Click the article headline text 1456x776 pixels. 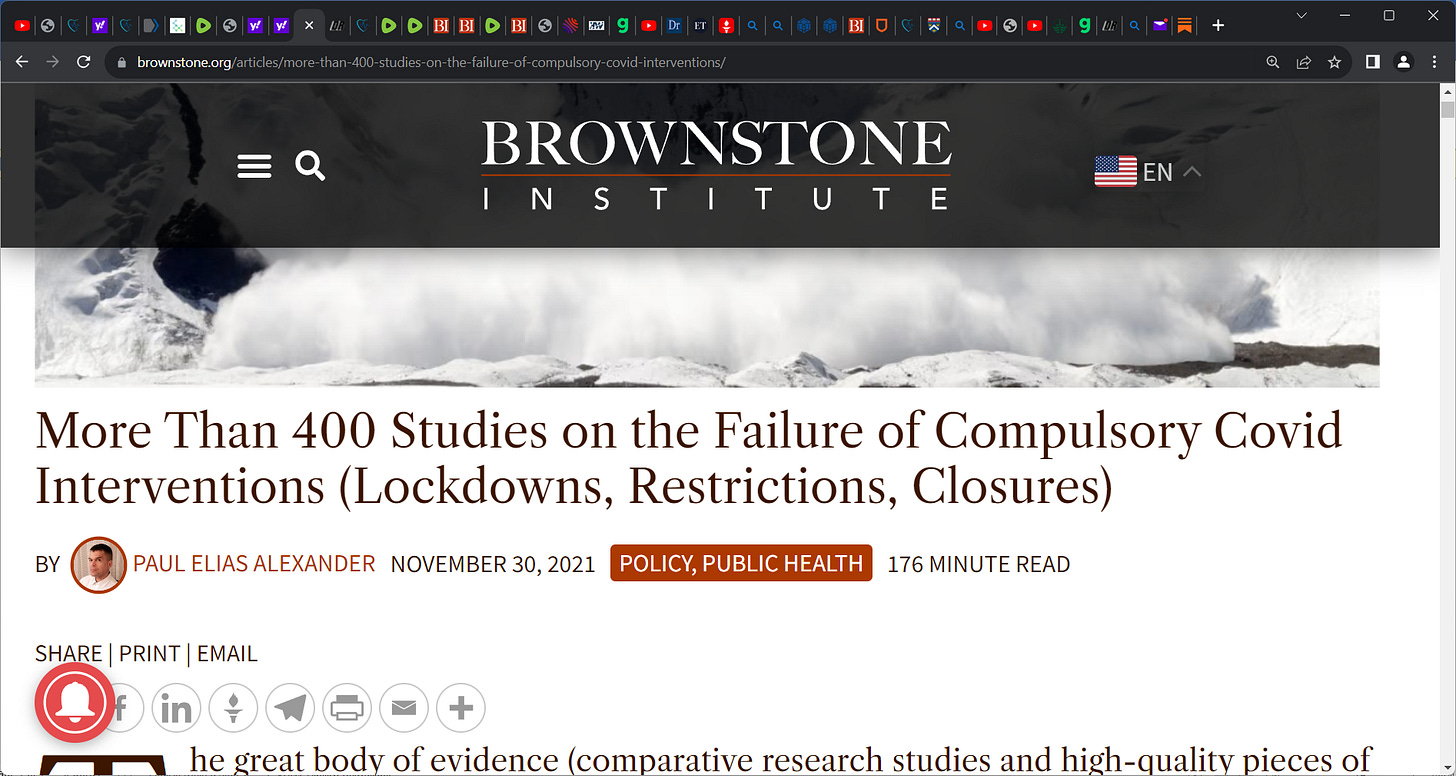click(x=689, y=458)
